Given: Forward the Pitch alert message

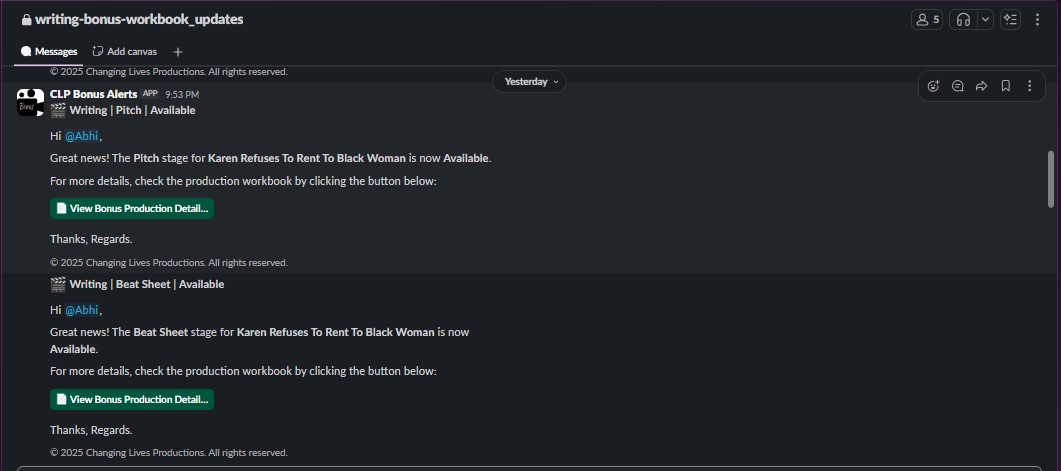Looking at the screenshot, I should click(x=981, y=86).
